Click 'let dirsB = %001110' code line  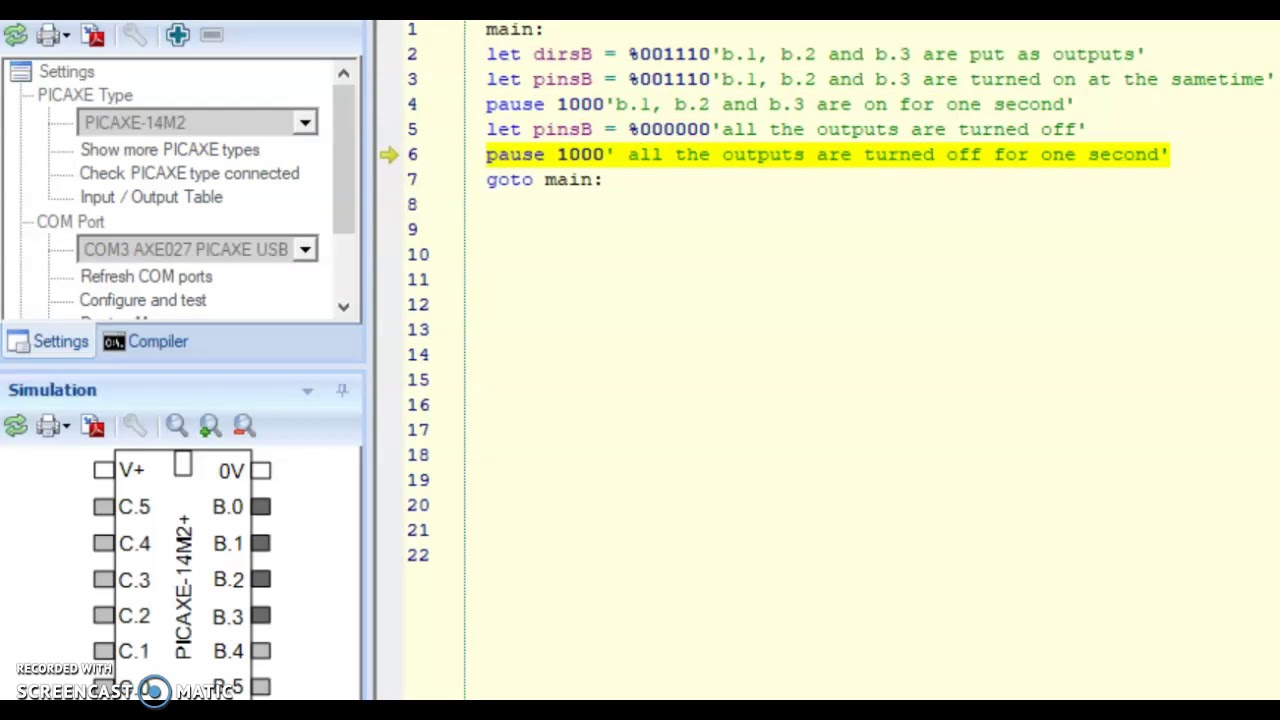coord(598,54)
